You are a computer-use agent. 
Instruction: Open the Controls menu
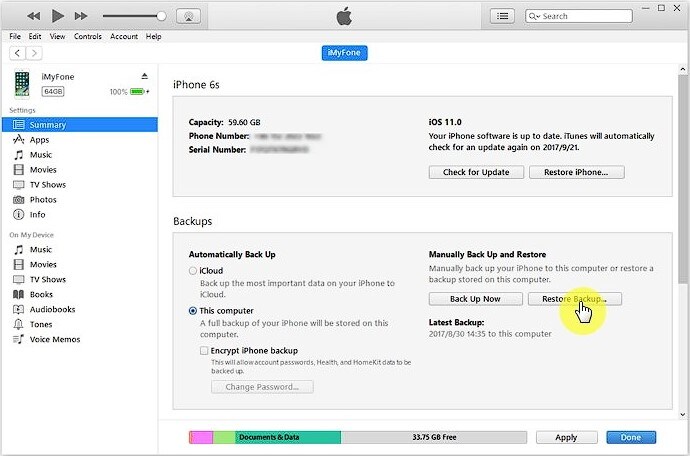point(88,37)
